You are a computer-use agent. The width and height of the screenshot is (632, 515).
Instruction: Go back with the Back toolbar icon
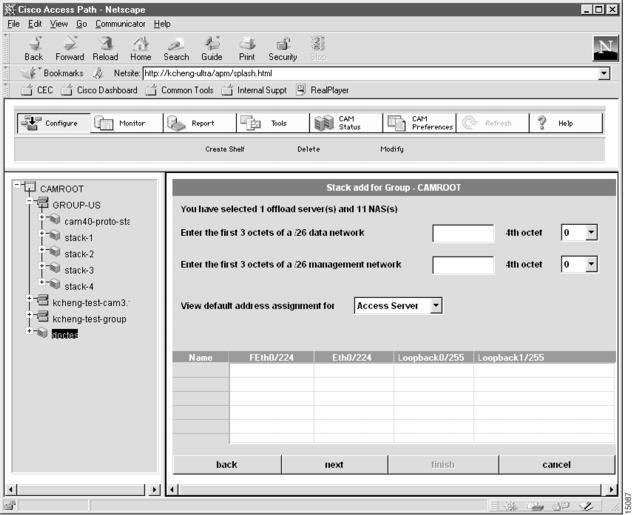coord(34,48)
